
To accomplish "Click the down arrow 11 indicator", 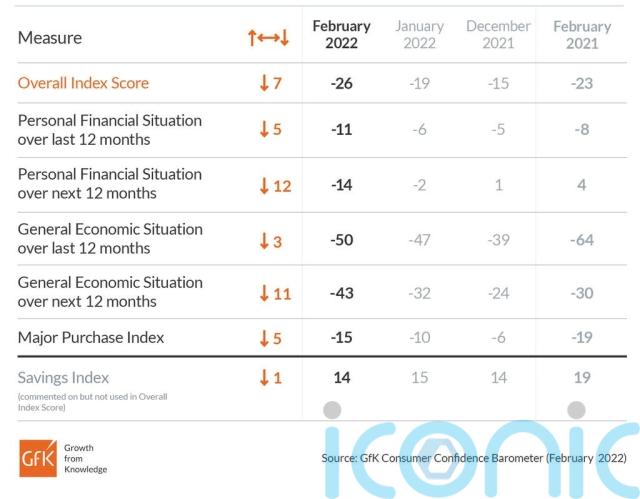I will pos(276,293).
